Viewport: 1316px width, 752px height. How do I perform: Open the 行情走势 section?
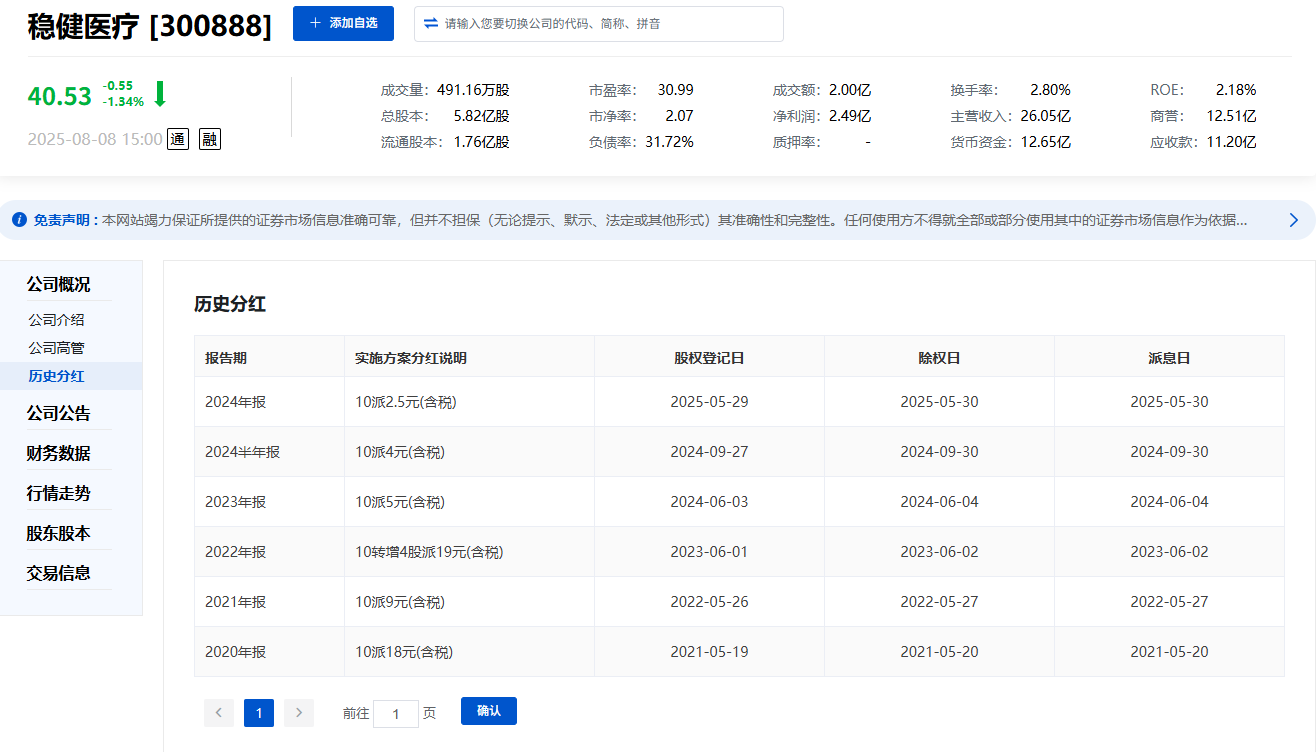[x=58, y=493]
